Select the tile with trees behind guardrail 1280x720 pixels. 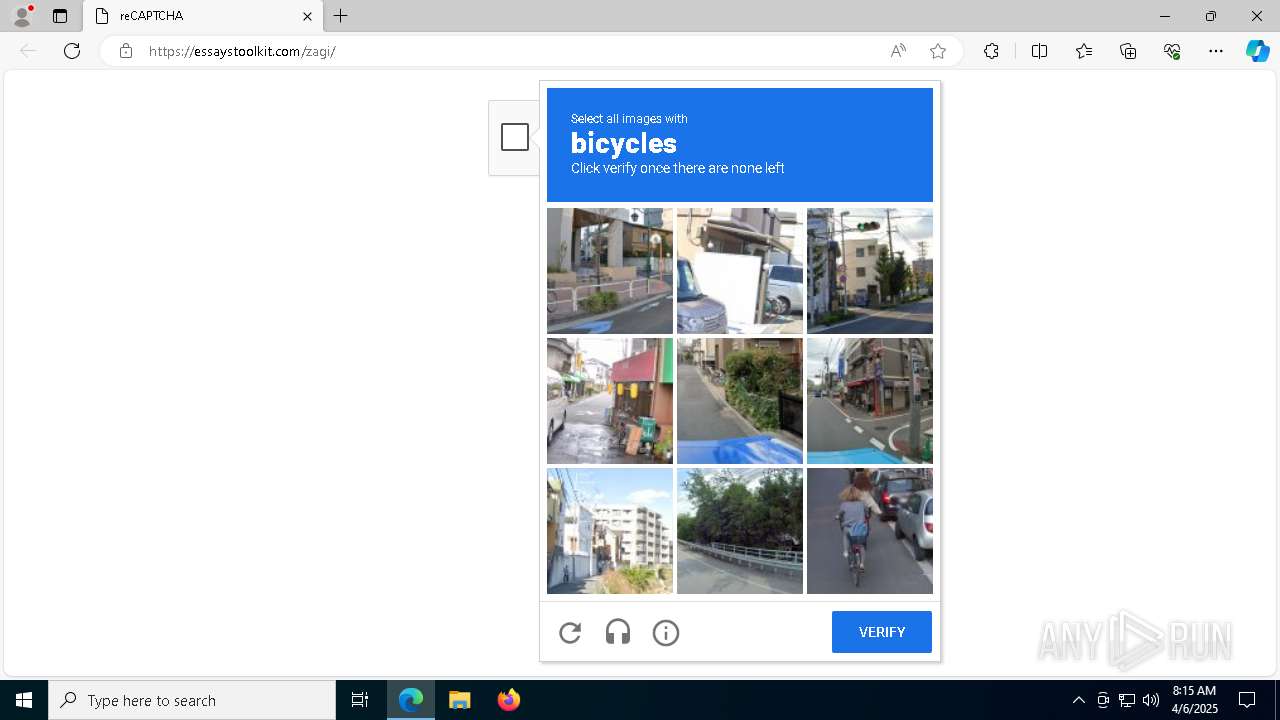coord(740,531)
